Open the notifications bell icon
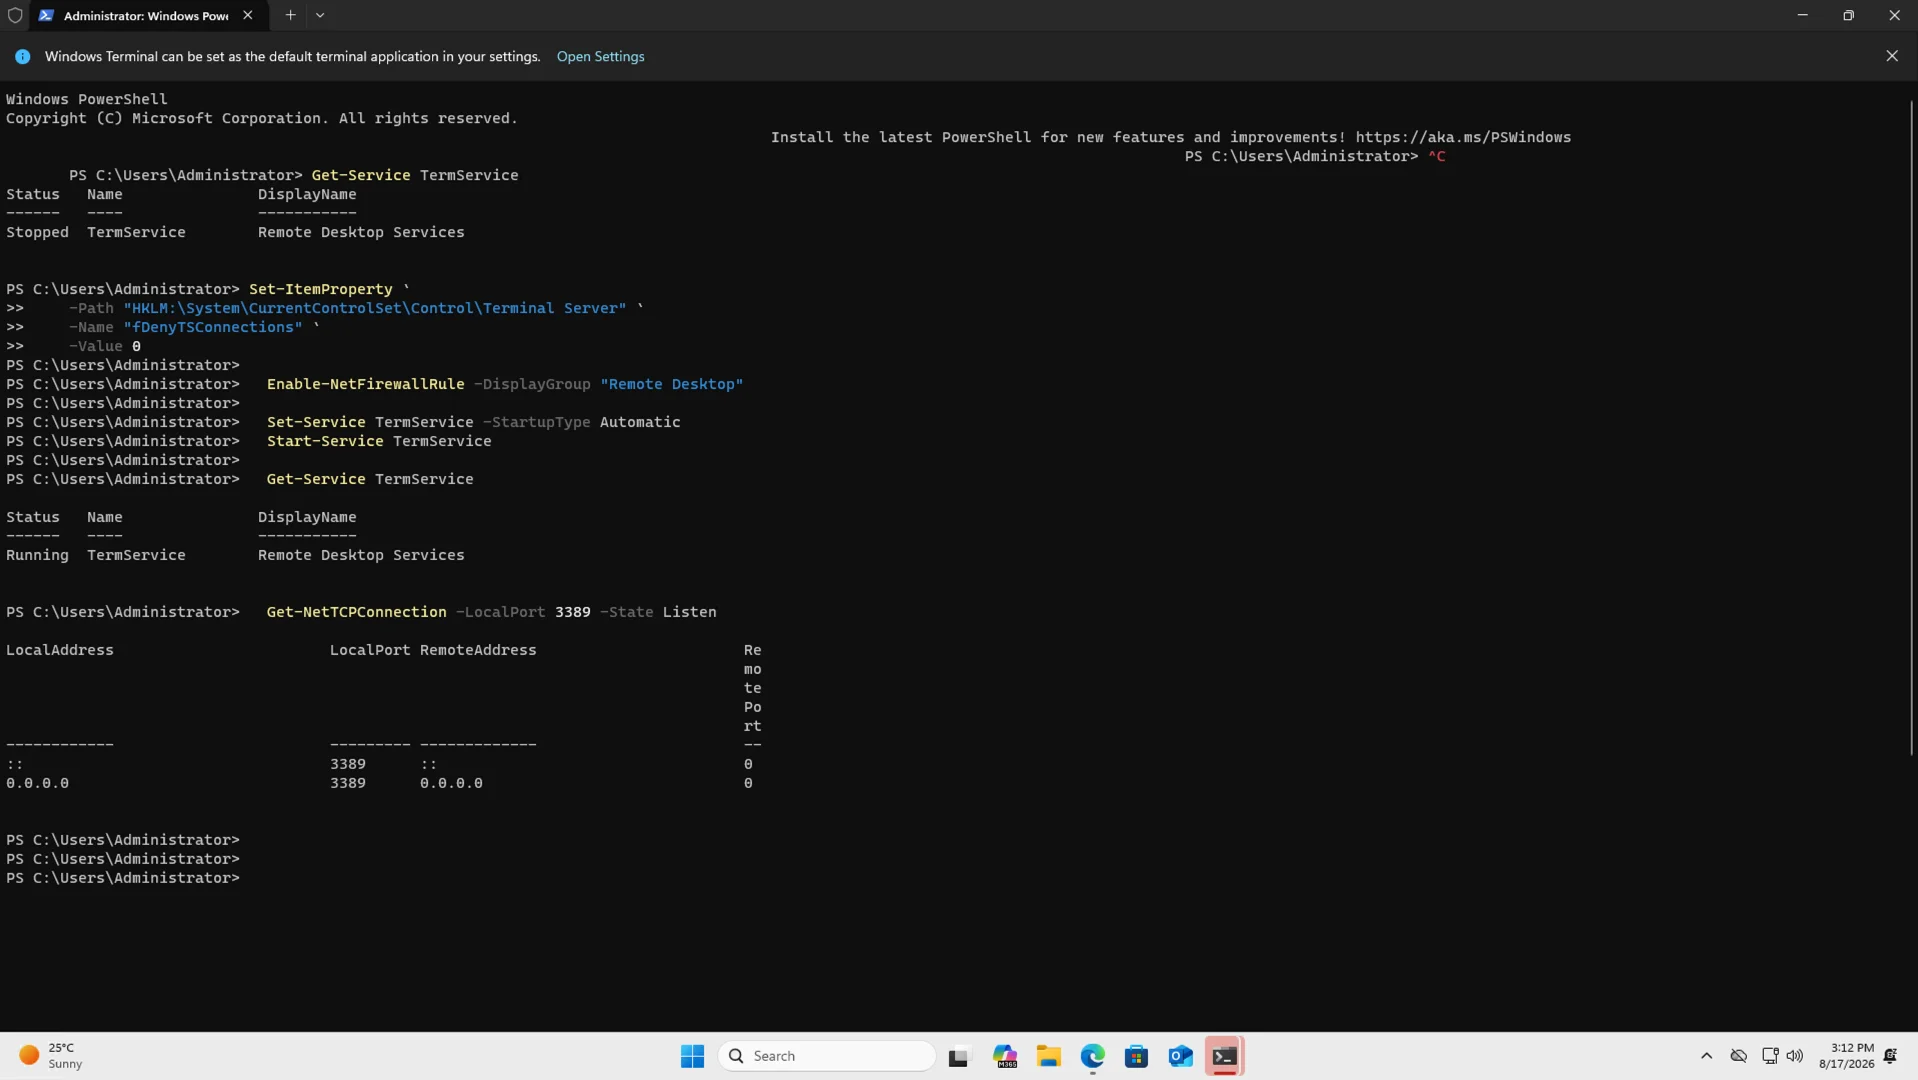 point(1890,1056)
